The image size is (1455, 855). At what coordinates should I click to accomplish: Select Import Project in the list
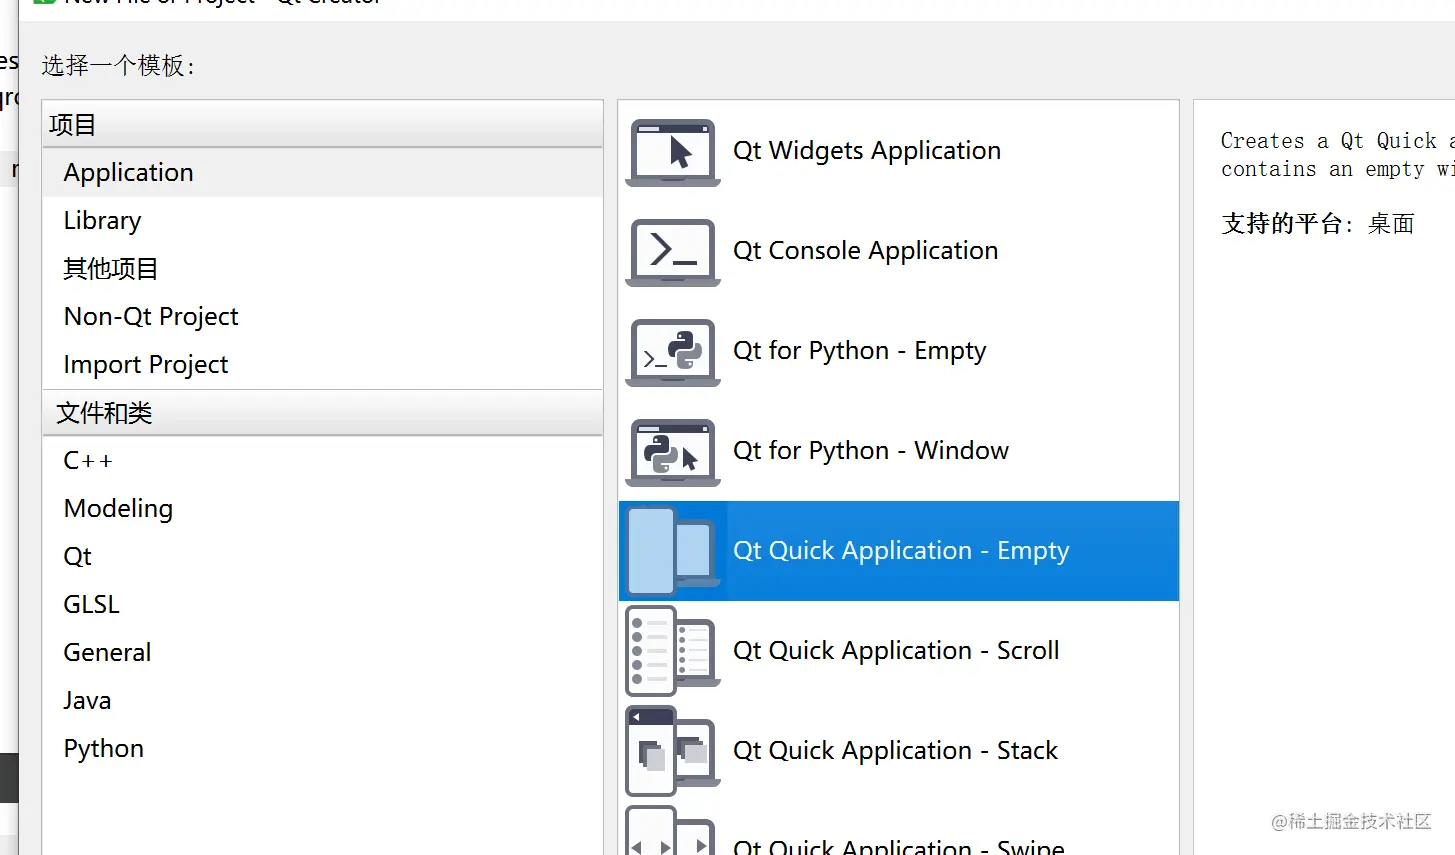coord(146,365)
